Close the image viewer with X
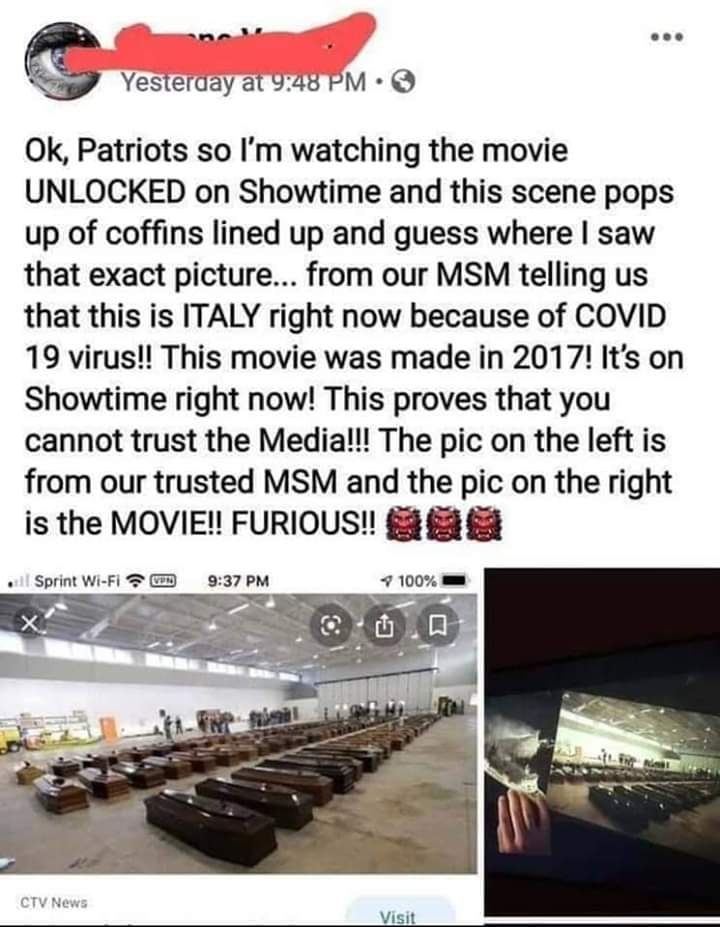The width and height of the screenshot is (720, 927). [x=31, y=622]
